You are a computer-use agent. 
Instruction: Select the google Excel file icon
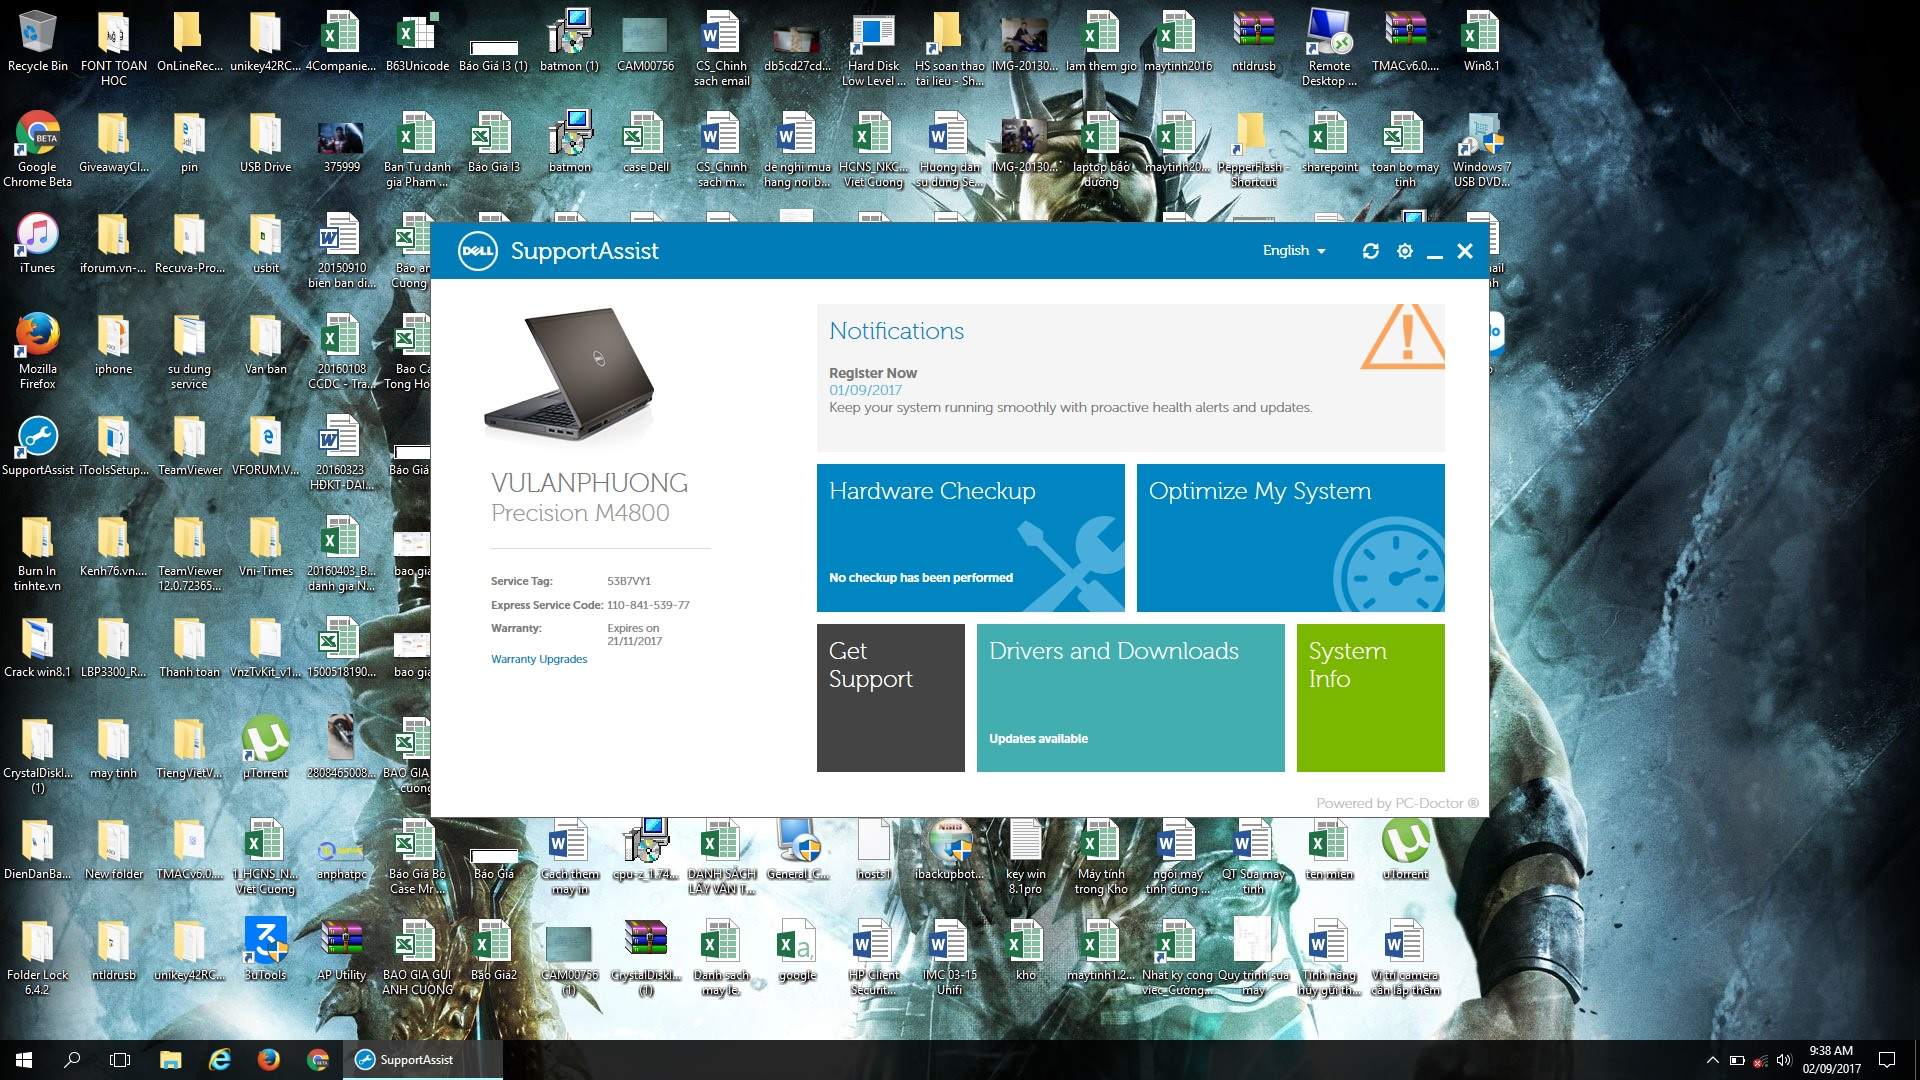coord(797,950)
